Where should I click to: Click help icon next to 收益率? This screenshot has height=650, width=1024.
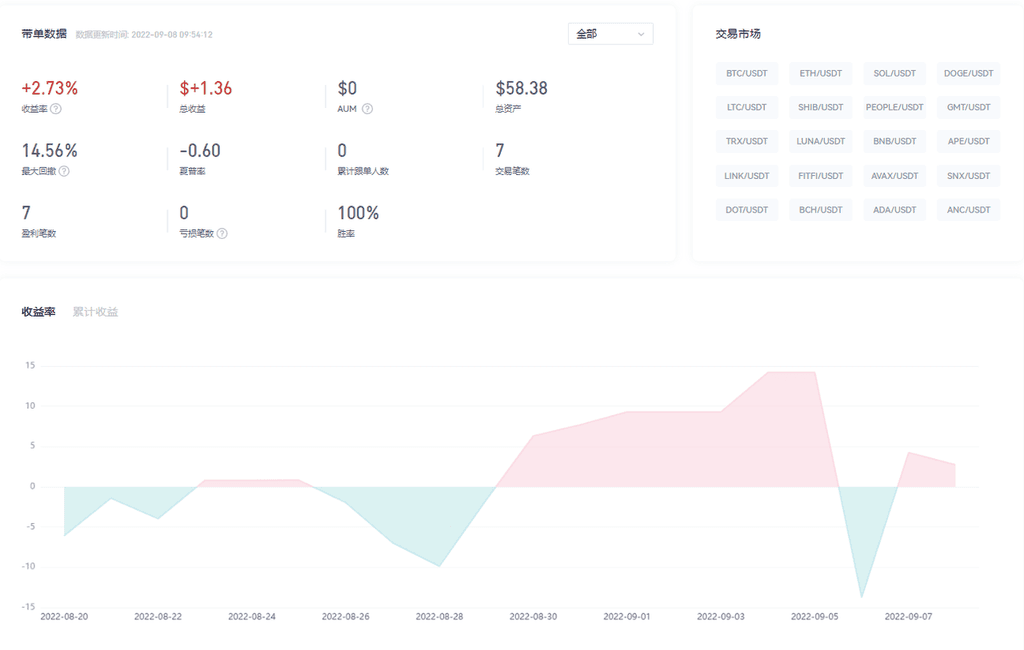(x=56, y=109)
